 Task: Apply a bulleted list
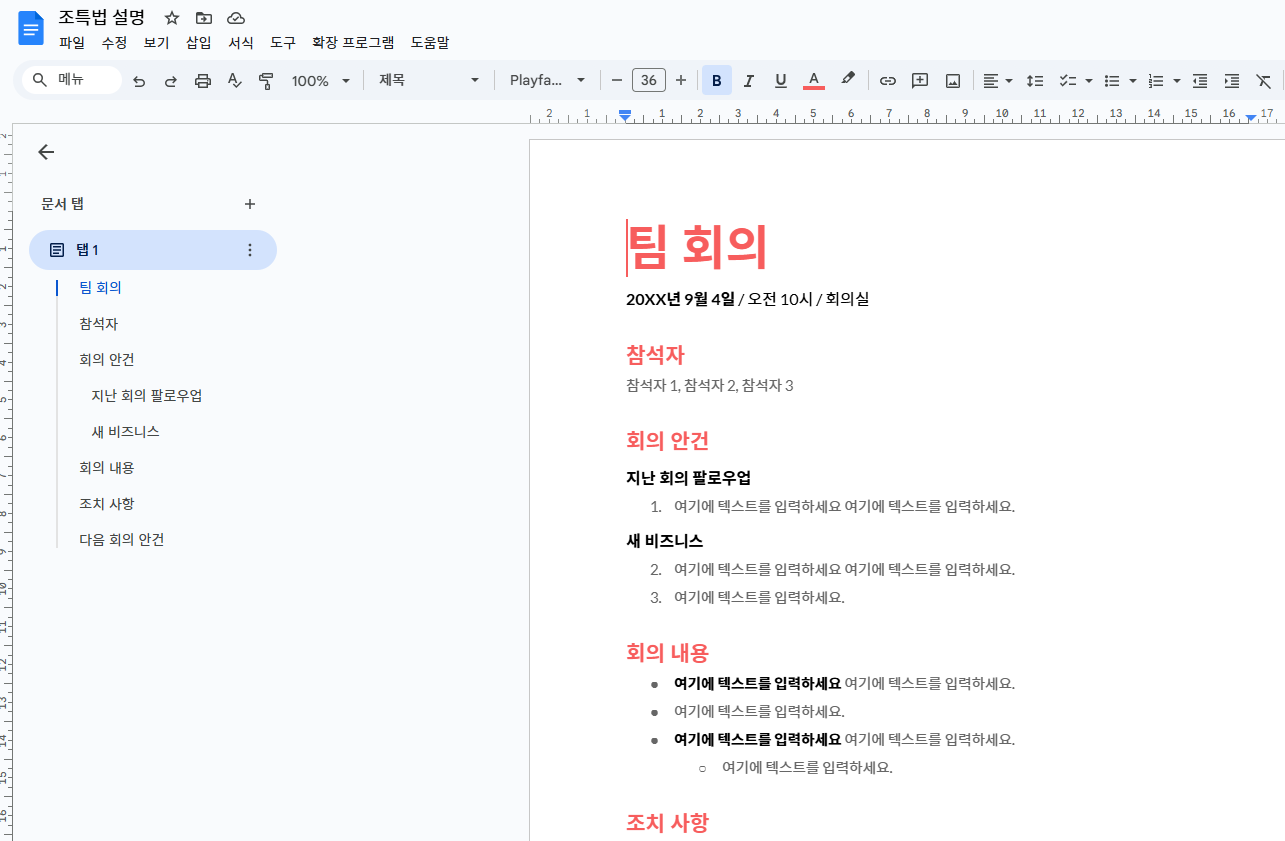(1111, 81)
